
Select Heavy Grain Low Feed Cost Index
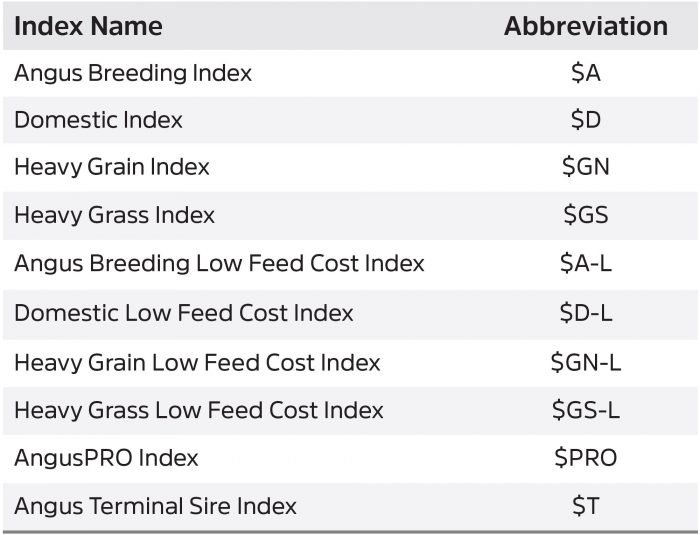[197, 362]
